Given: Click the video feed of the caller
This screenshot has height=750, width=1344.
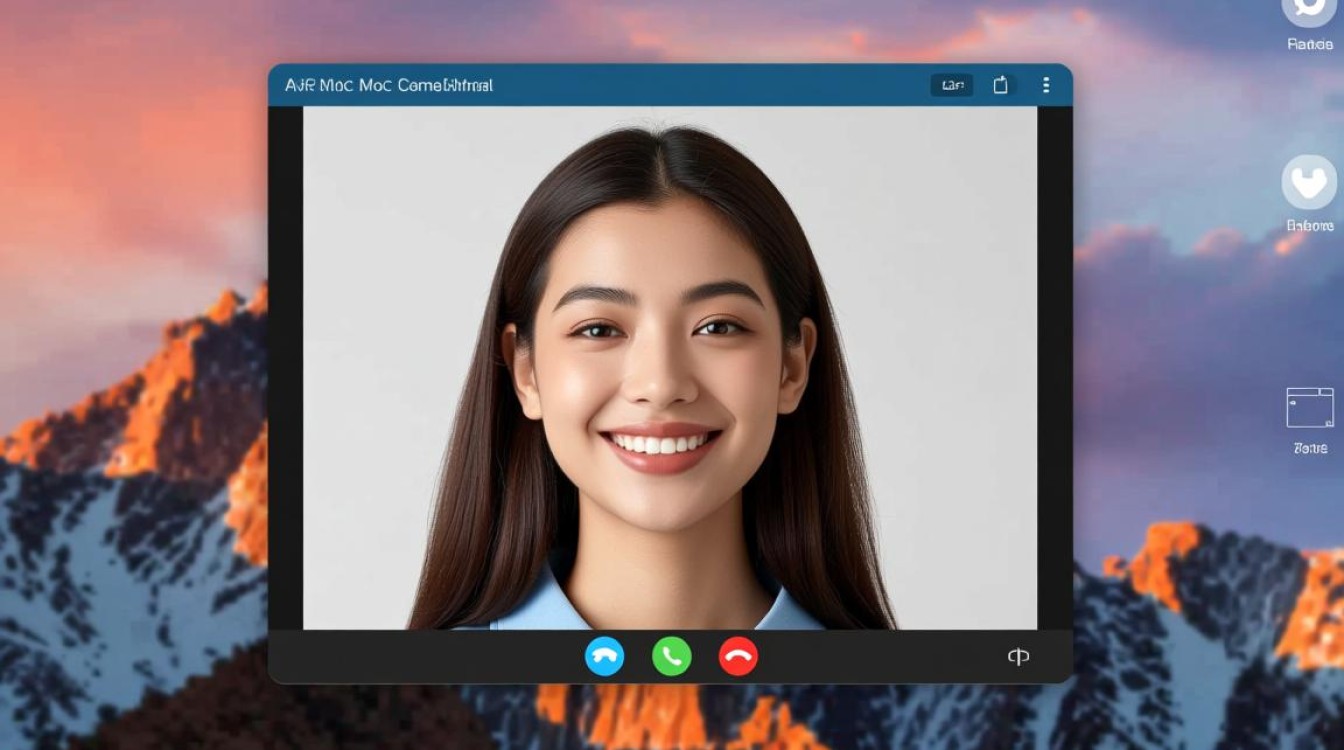Looking at the screenshot, I should 670,368.
